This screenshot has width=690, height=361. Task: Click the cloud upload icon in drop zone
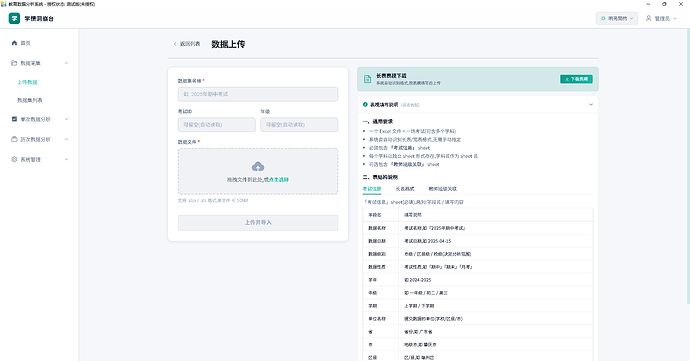(258, 166)
